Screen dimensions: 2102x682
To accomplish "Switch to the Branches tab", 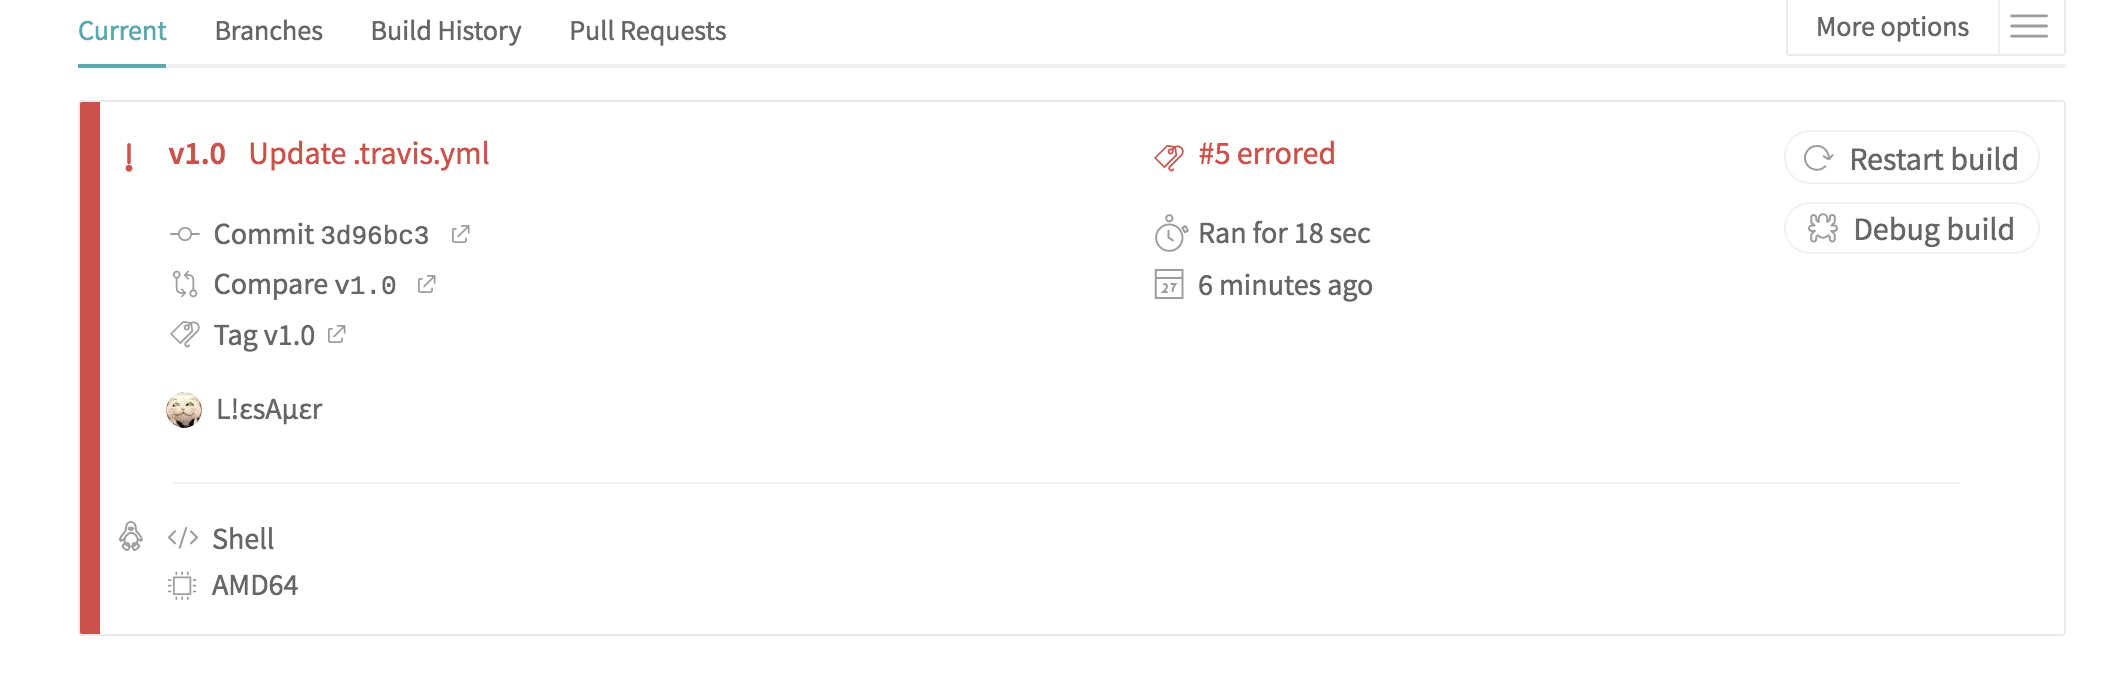I will (269, 31).
